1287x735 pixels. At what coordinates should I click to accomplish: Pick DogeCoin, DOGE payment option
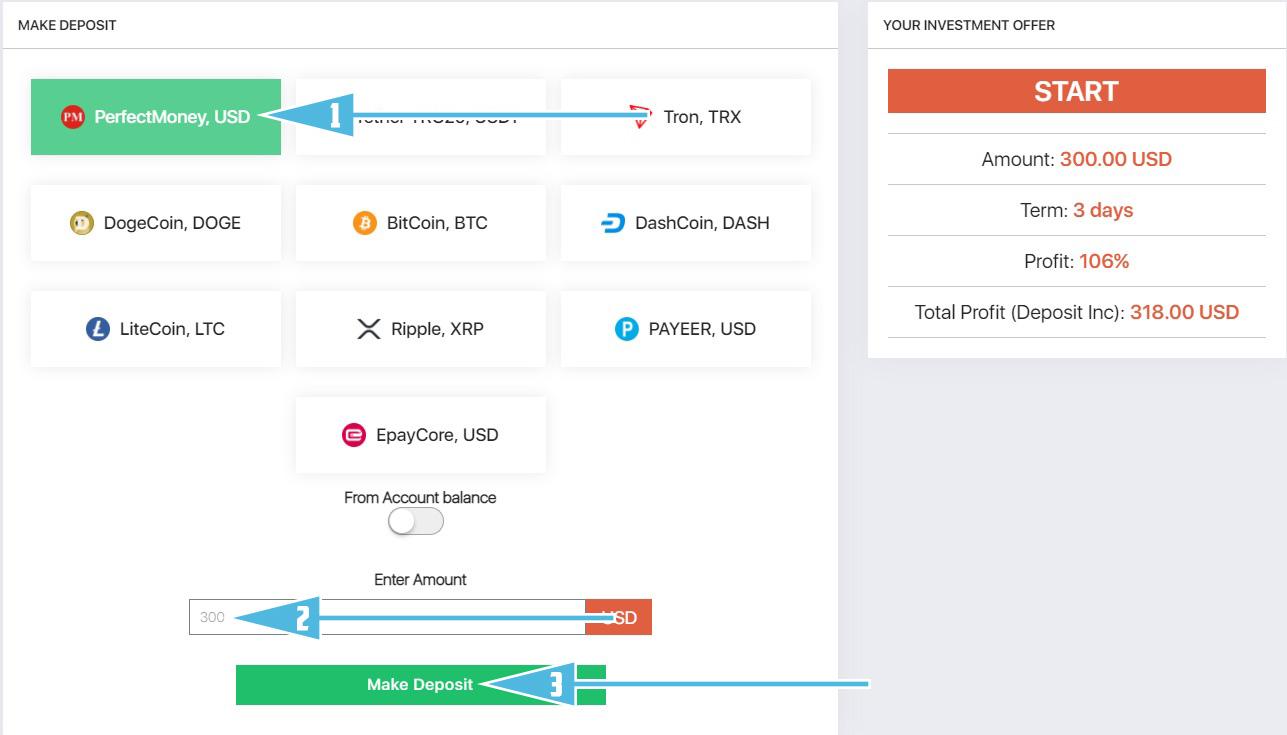point(156,223)
